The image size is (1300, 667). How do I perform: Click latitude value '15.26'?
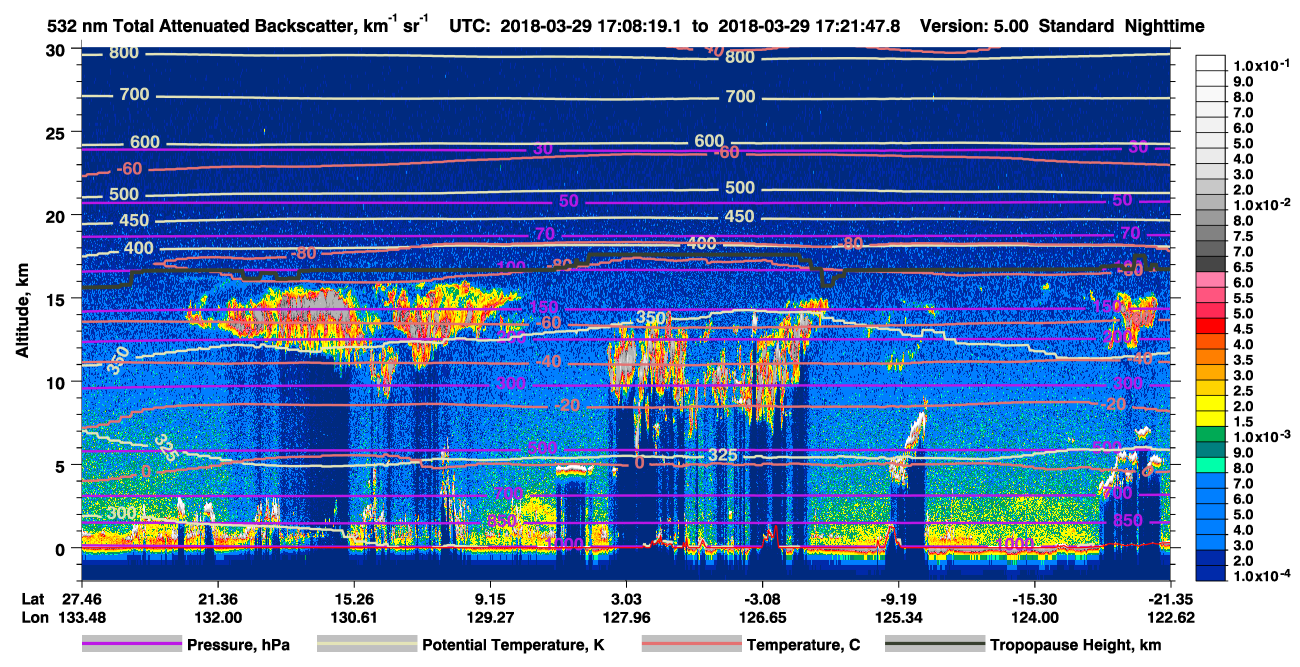[353, 598]
